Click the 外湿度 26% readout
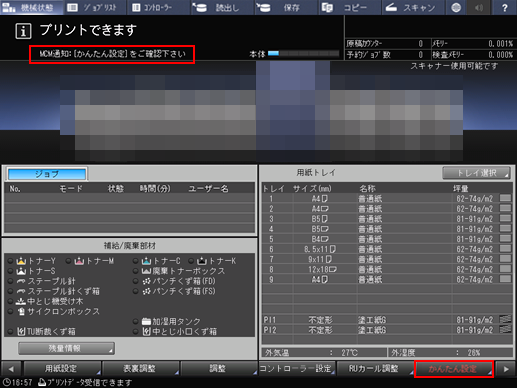Image resolution: width=517 pixels, height=388 pixels. (450, 352)
